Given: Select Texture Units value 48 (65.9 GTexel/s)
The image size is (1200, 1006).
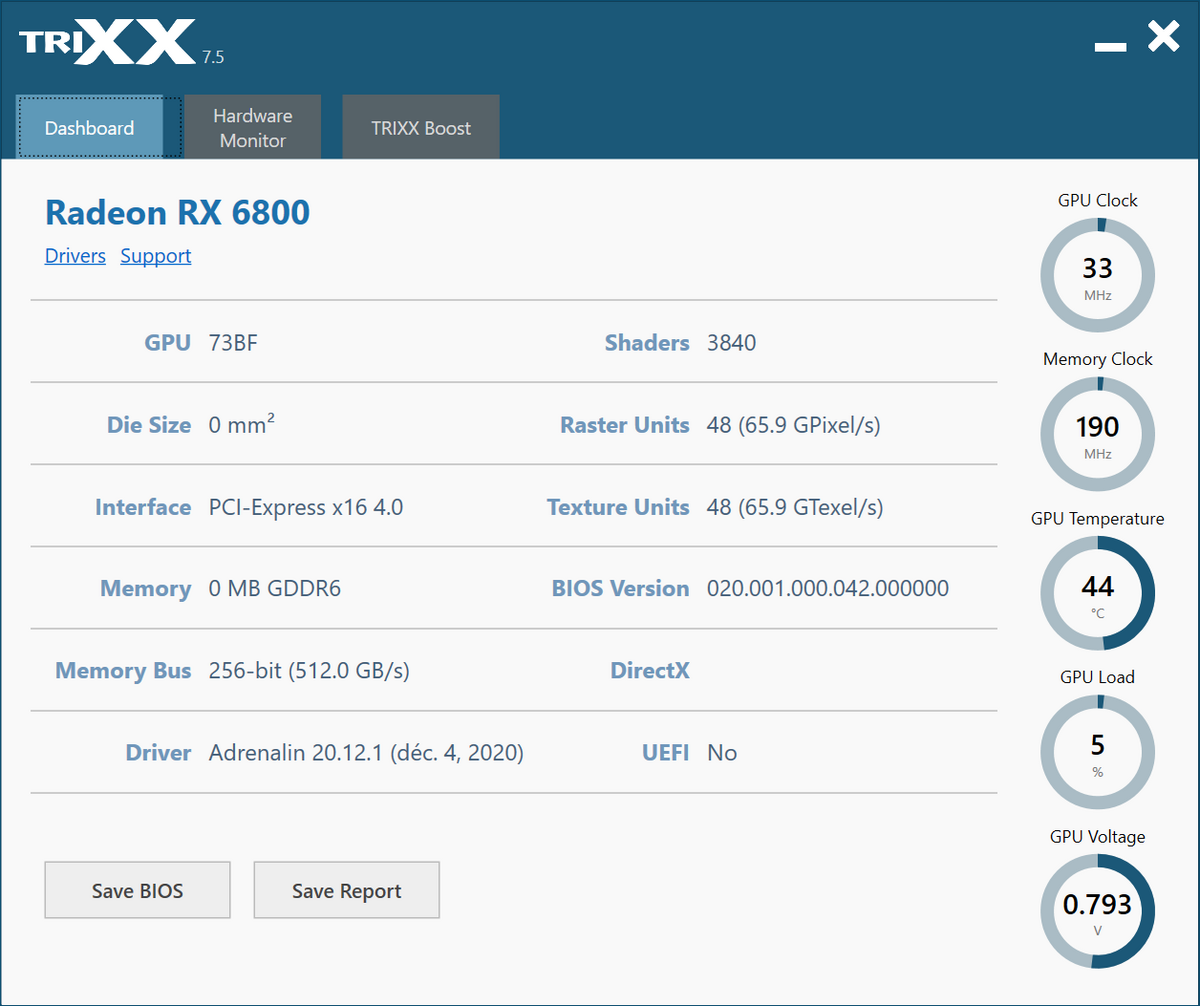Looking at the screenshot, I should click(795, 507).
